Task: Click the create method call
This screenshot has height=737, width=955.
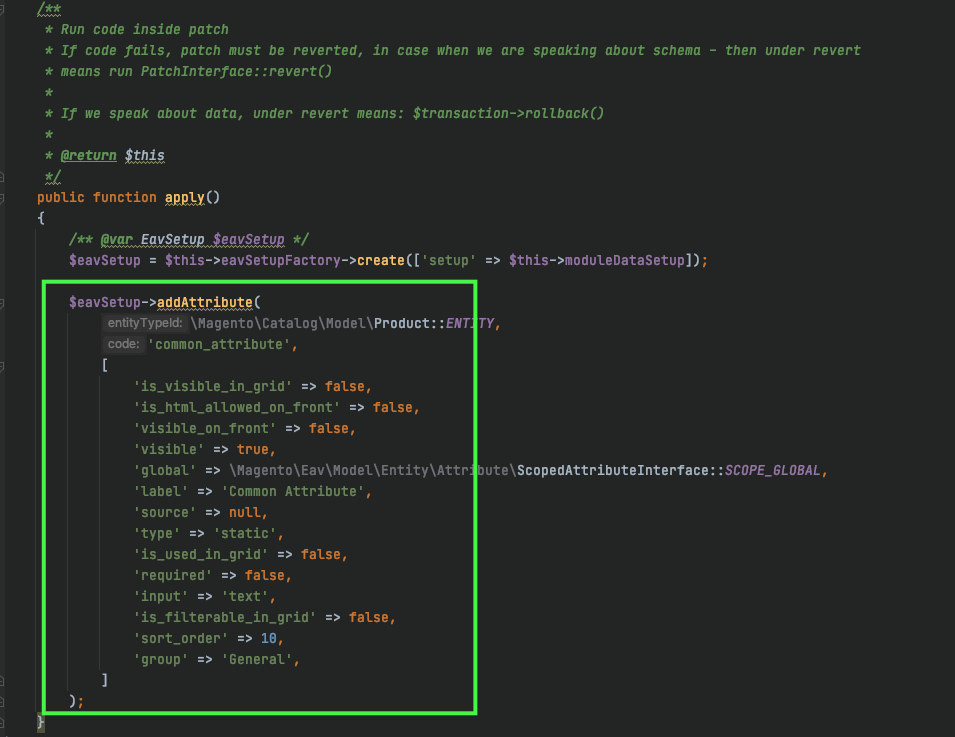Action: click(381, 261)
